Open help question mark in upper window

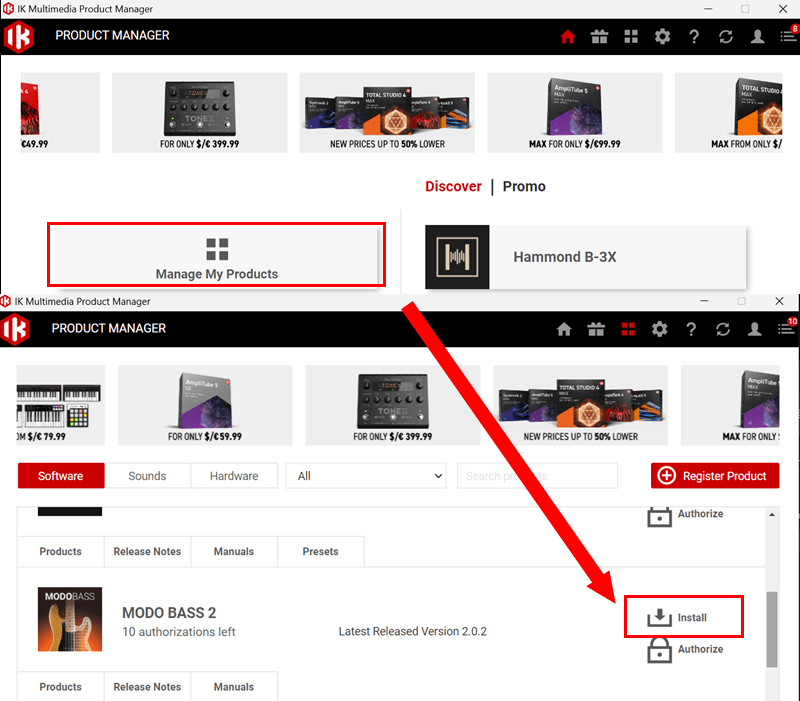click(x=694, y=37)
